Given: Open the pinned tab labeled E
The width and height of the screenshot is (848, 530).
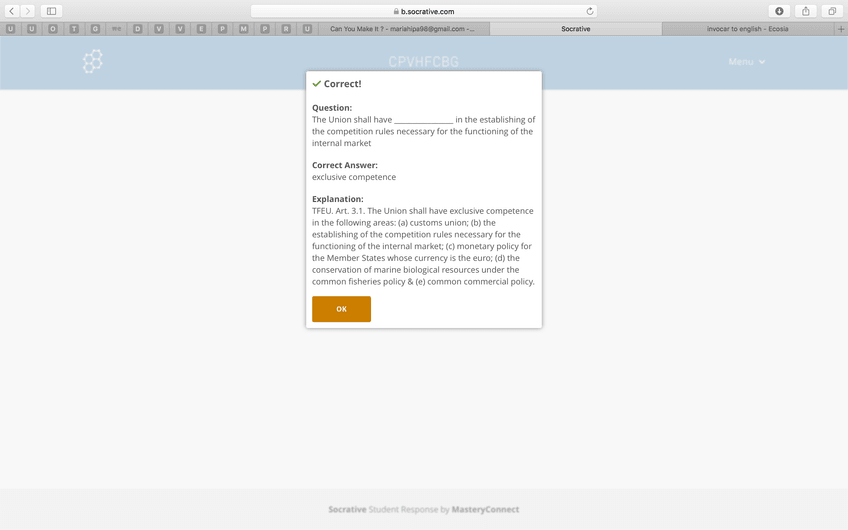Looking at the screenshot, I should [x=201, y=29].
